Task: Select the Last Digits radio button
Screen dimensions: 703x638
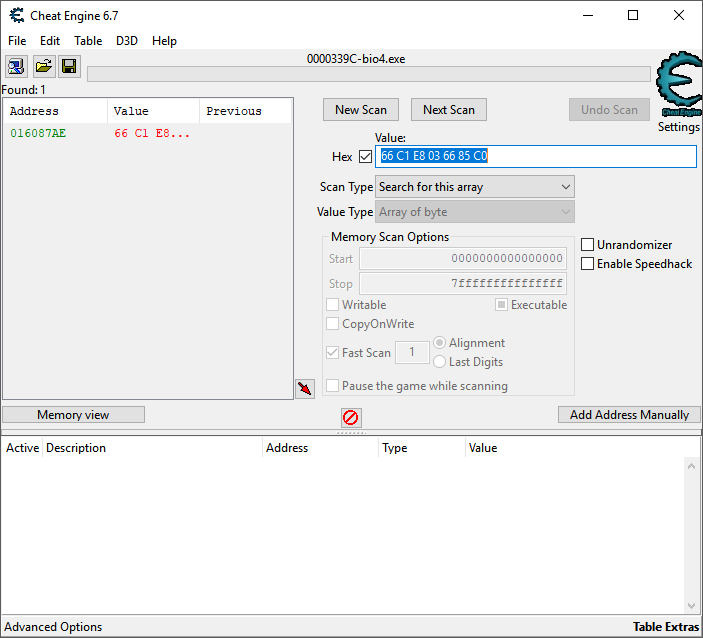Action: 439,362
